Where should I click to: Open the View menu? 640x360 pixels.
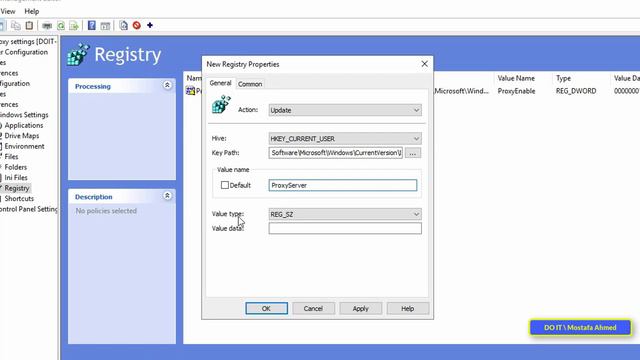[8, 11]
